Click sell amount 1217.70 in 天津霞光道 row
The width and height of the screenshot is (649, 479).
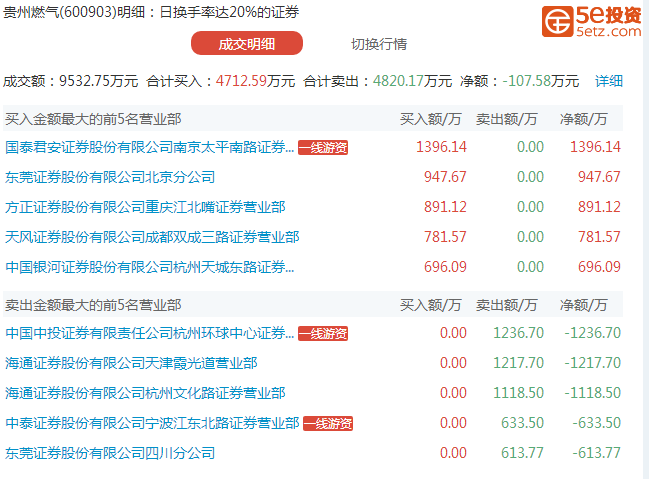tap(518, 363)
